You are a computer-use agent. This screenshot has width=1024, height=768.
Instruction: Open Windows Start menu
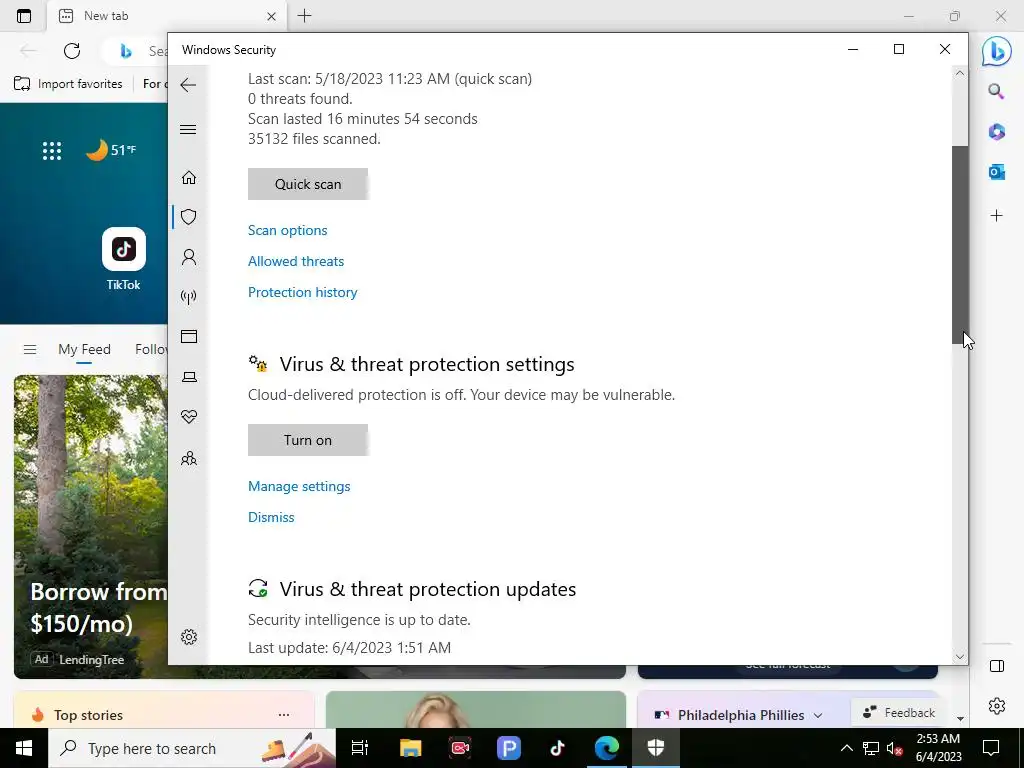(x=24, y=748)
